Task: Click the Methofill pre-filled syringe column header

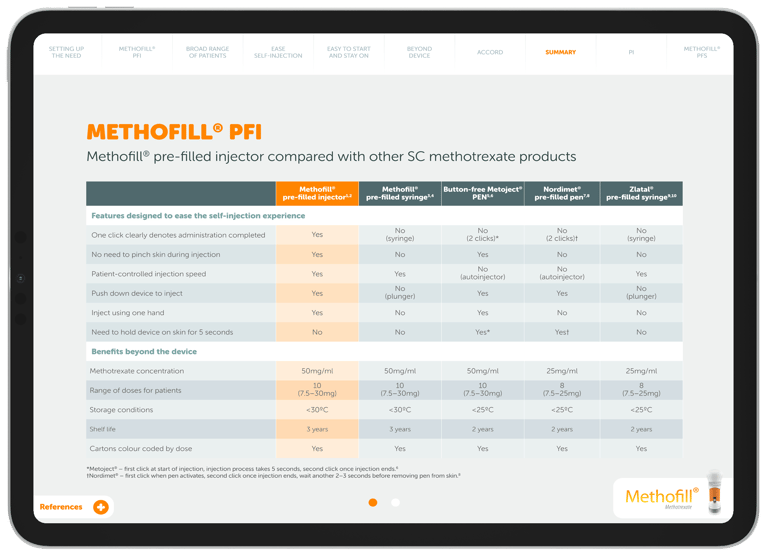Action: click(x=400, y=194)
